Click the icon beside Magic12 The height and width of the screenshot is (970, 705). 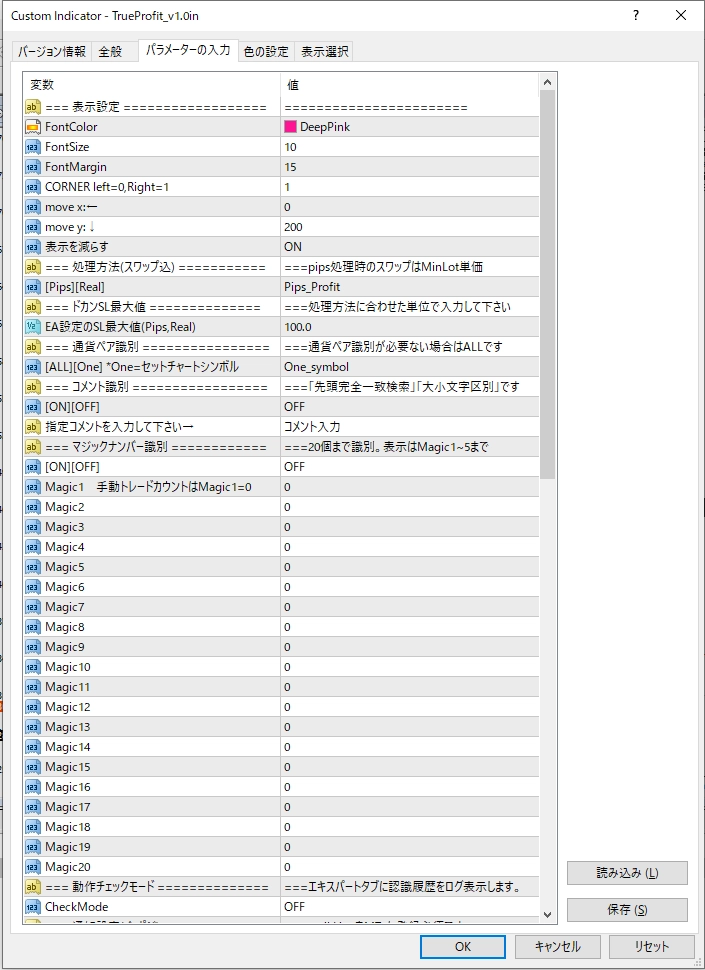pos(33,707)
